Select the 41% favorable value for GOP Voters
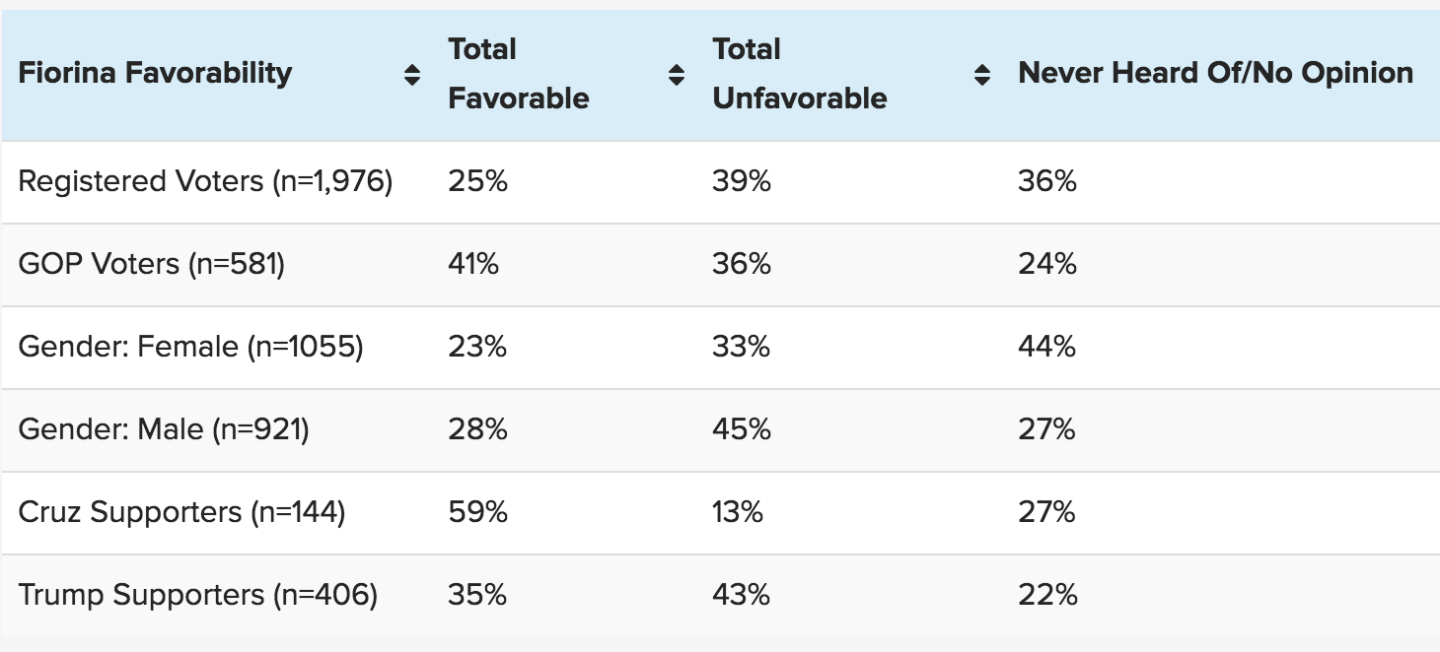 (x=473, y=265)
